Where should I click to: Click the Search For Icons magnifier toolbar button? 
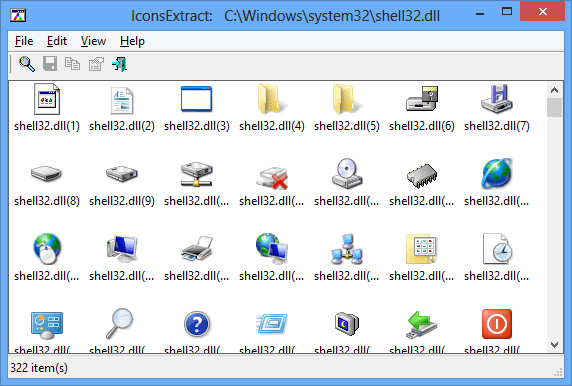coord(27,64)
